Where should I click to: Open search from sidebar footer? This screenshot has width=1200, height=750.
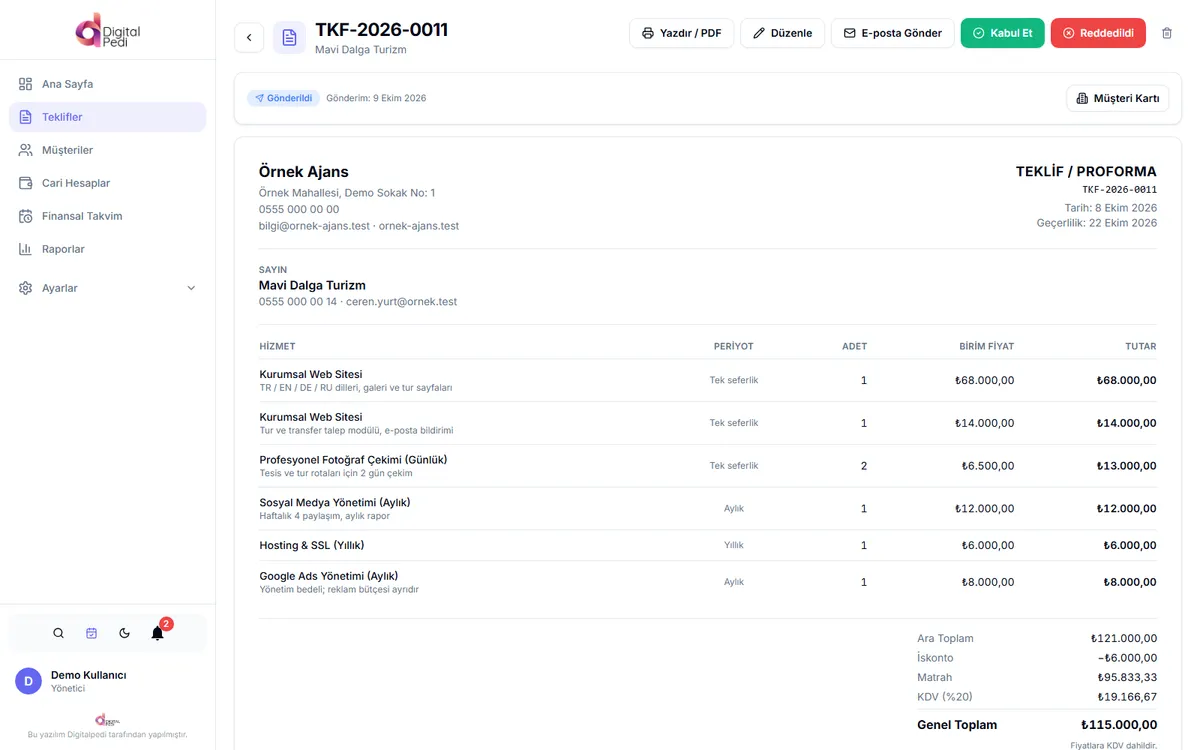(x=58, y=633)
